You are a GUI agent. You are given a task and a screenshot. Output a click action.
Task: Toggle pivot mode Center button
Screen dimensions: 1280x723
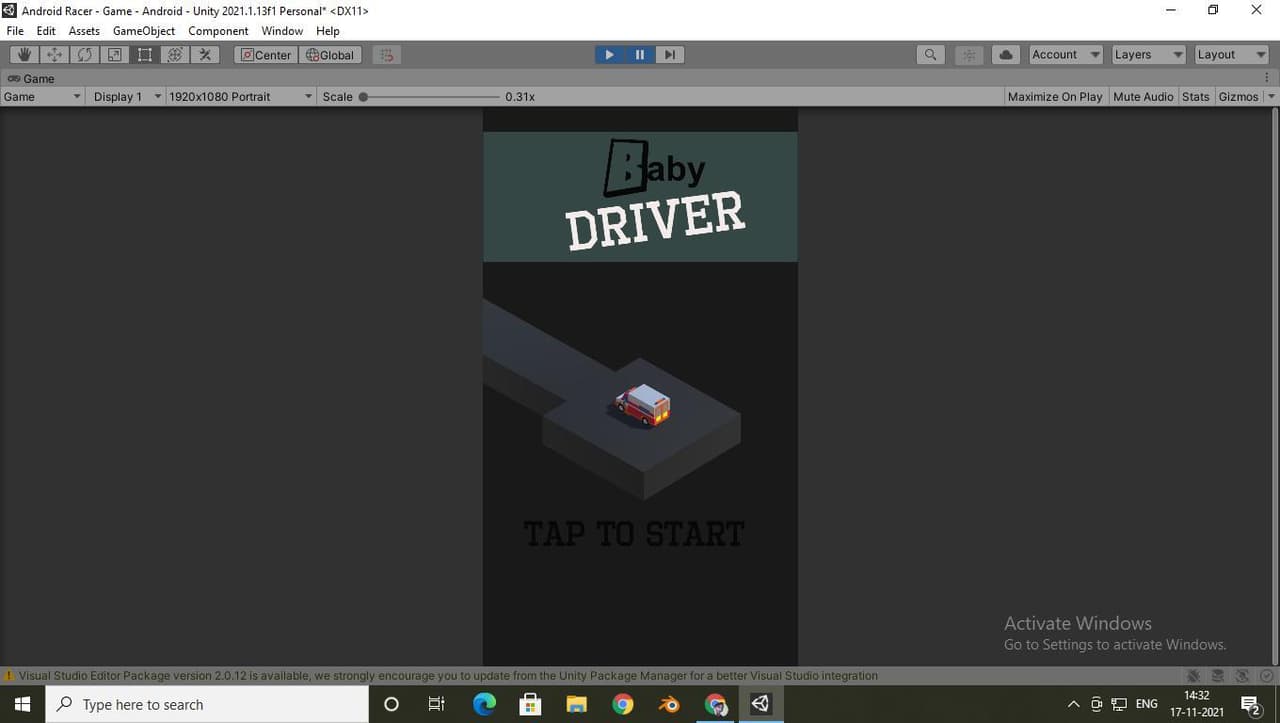(x=265, y=55)
